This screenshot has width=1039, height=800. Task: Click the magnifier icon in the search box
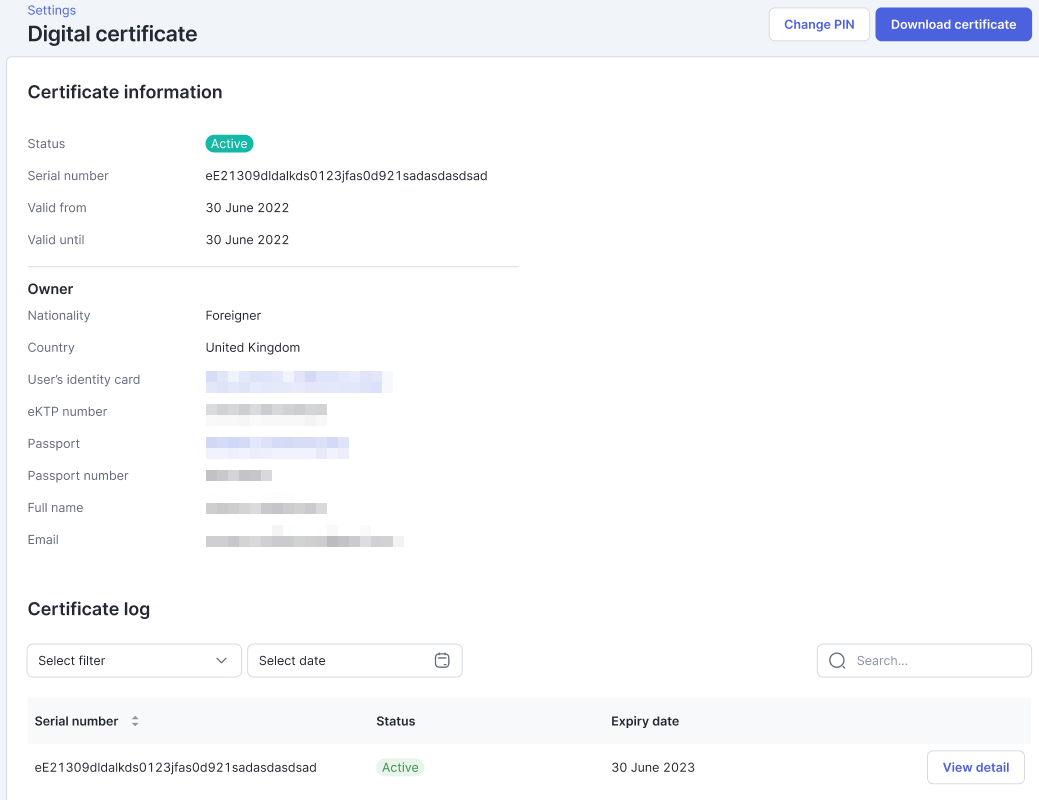tap(838, 660)
